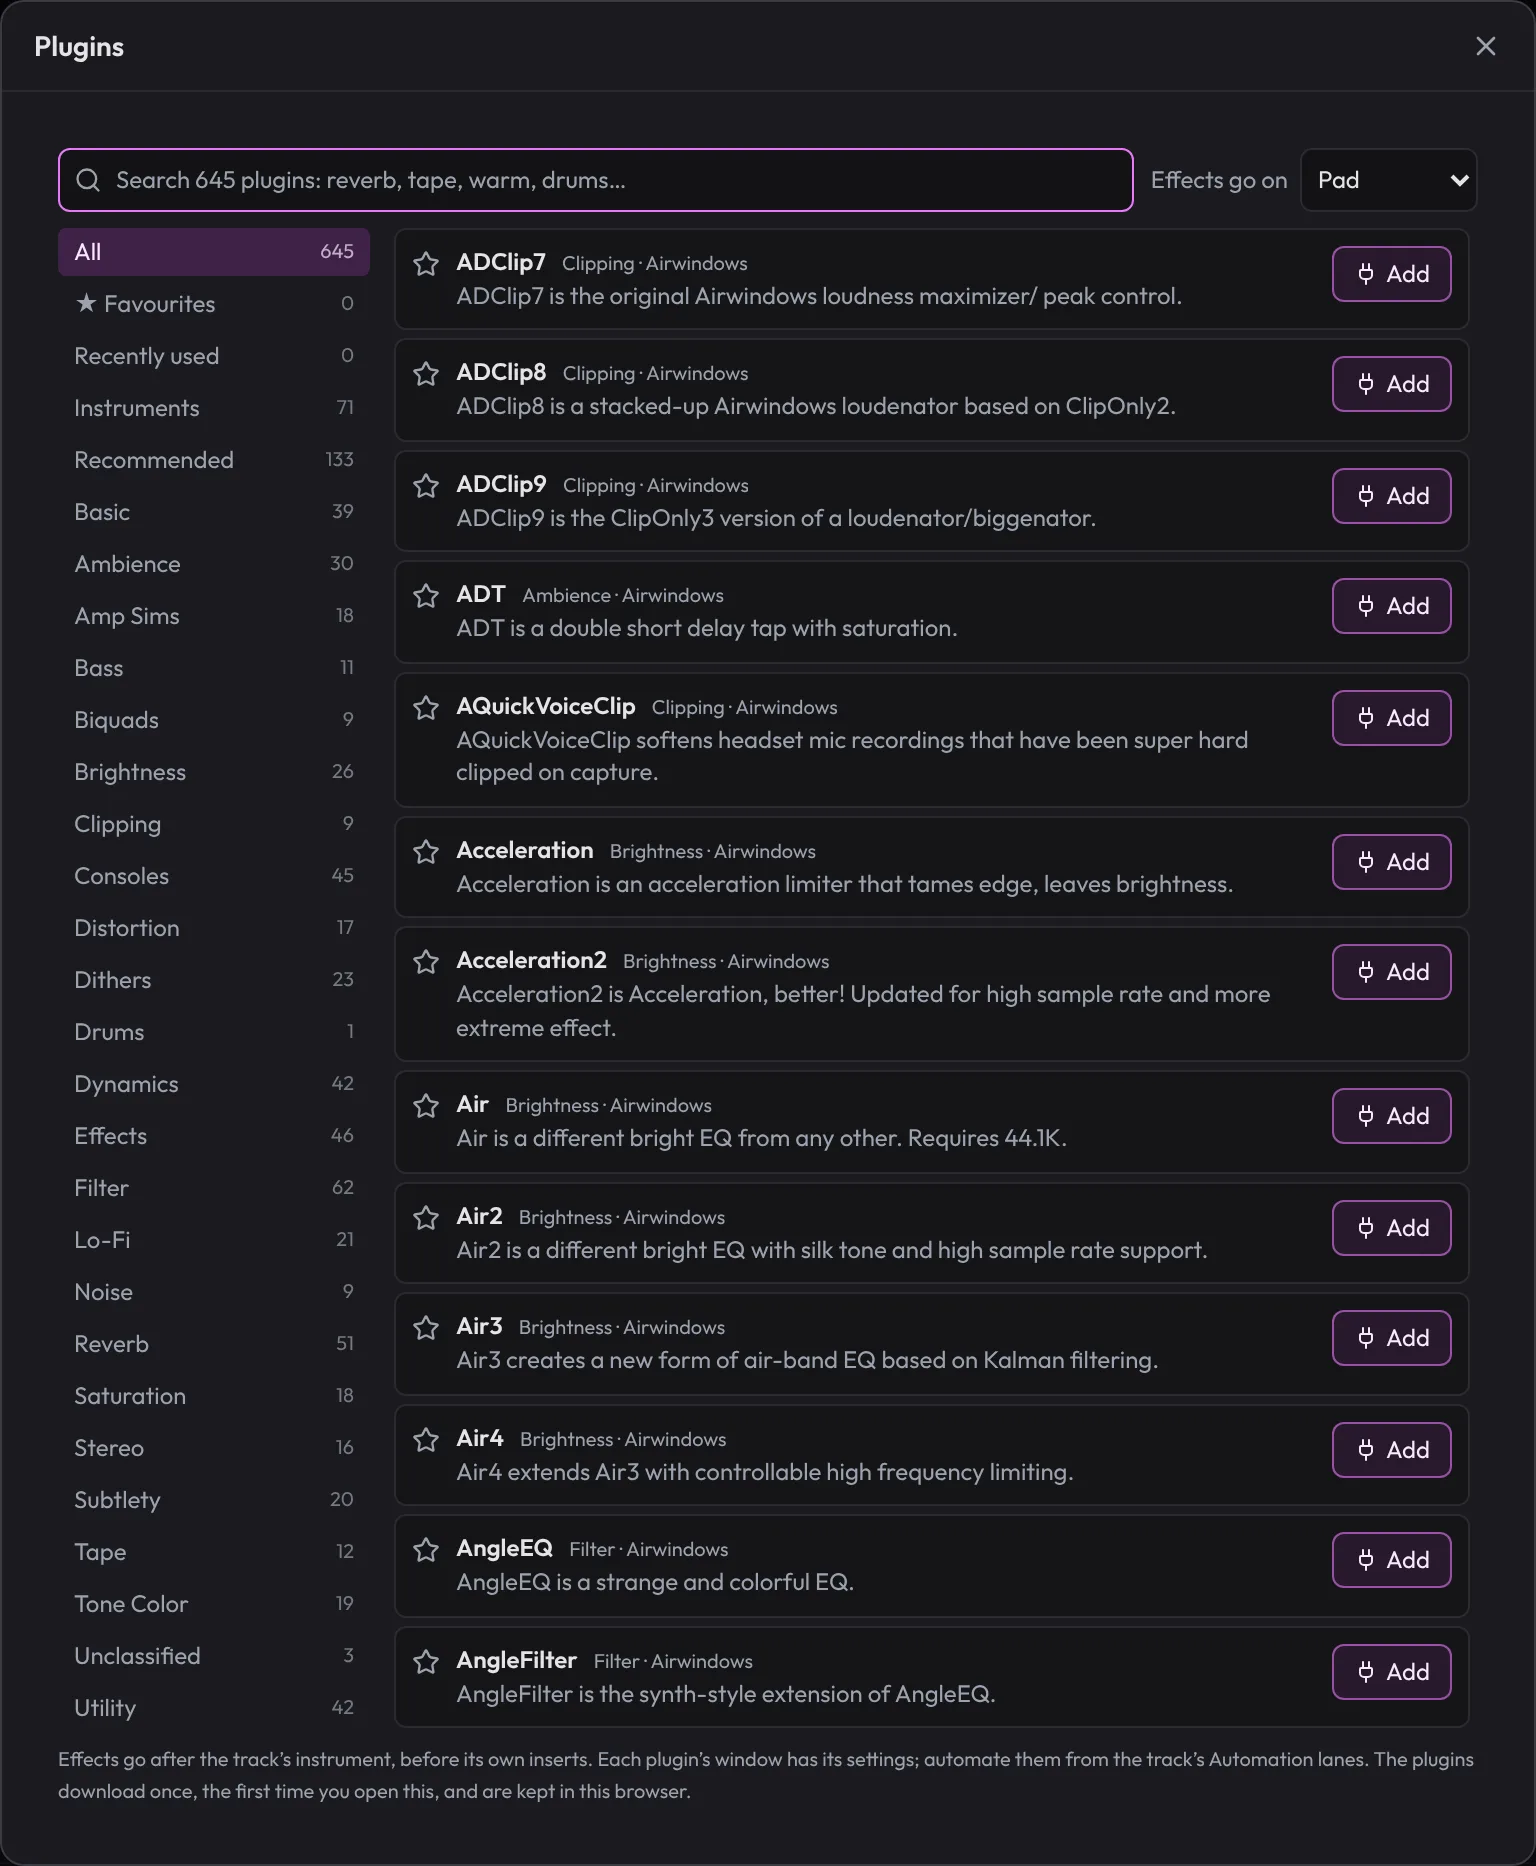Viewport: 1536px width, 1866px height.
Task: Click the Air4 star icon
Action: (426, 1440)
